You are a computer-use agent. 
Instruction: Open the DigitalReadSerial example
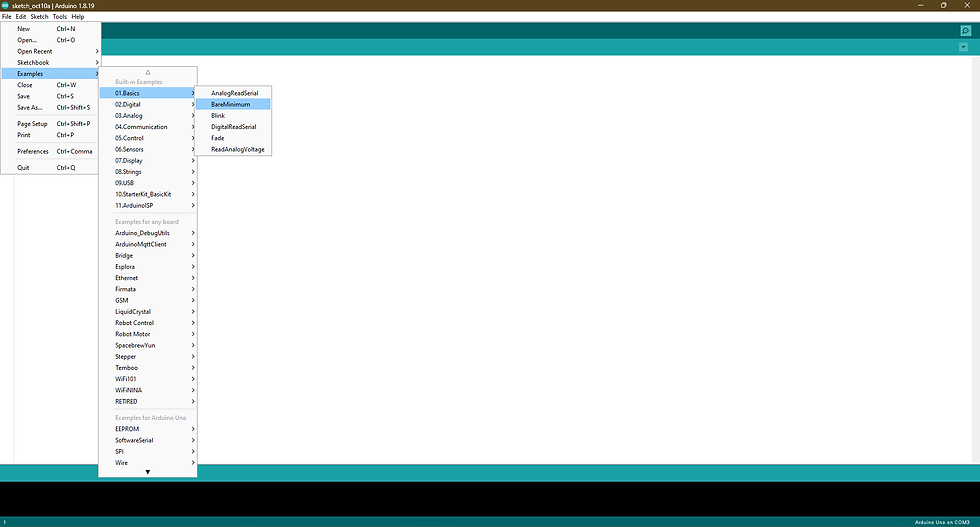(x=233, y=127)
